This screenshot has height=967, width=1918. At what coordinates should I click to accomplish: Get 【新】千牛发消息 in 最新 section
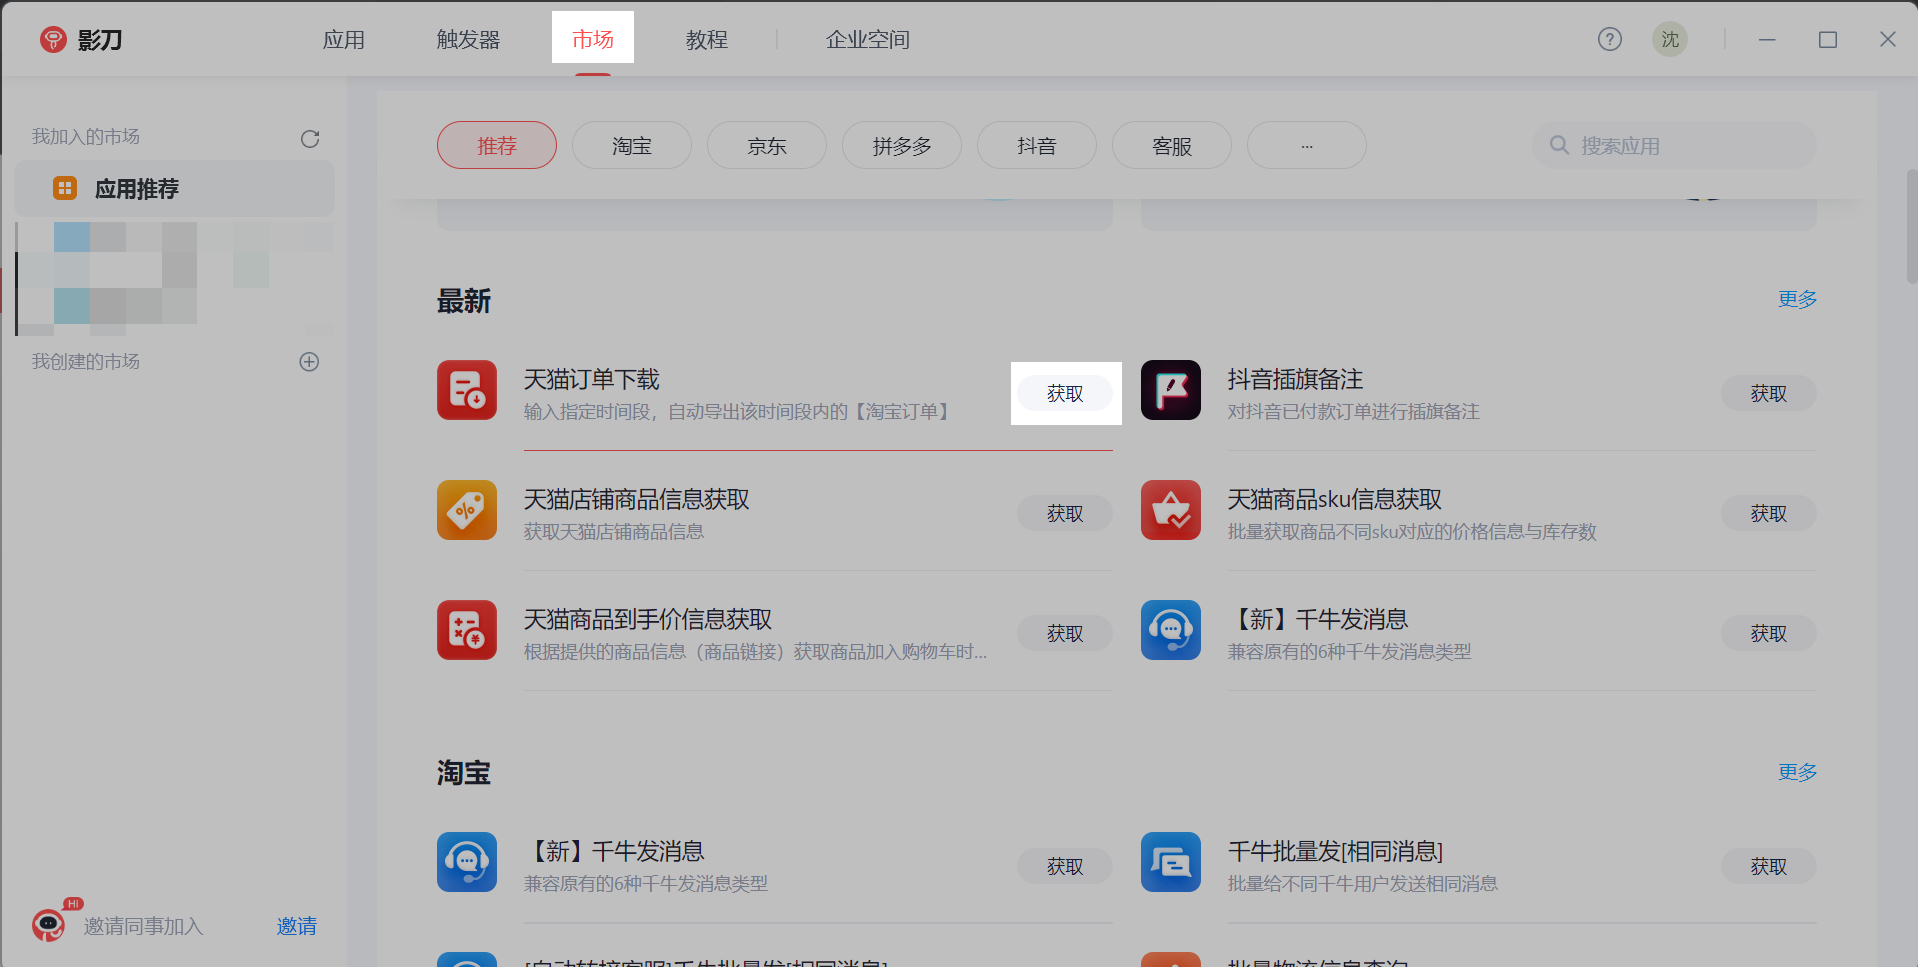(1769, 633)
